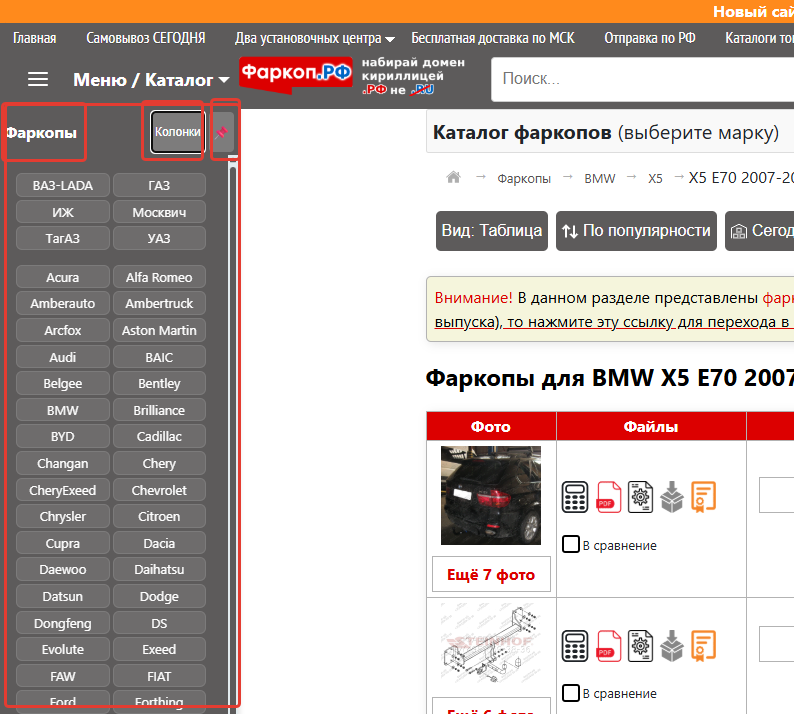794x714 pixels.
Task: Open the orange certificate icon in first product row
Action: [x=704, y=497]
